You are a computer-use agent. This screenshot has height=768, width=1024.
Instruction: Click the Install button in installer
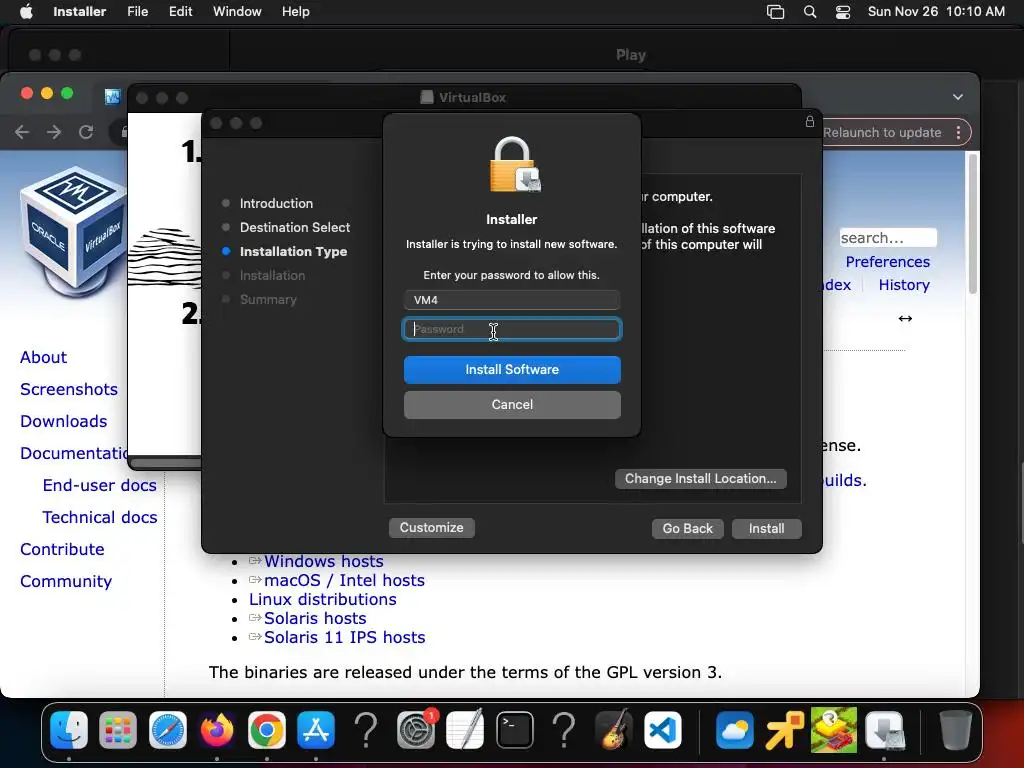(x=767, y=528)
